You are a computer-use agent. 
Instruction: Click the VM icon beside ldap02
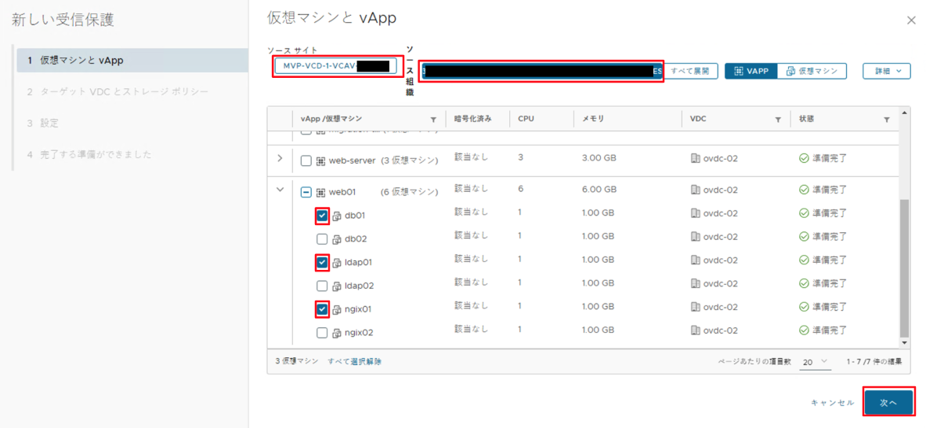coord(337,286)
